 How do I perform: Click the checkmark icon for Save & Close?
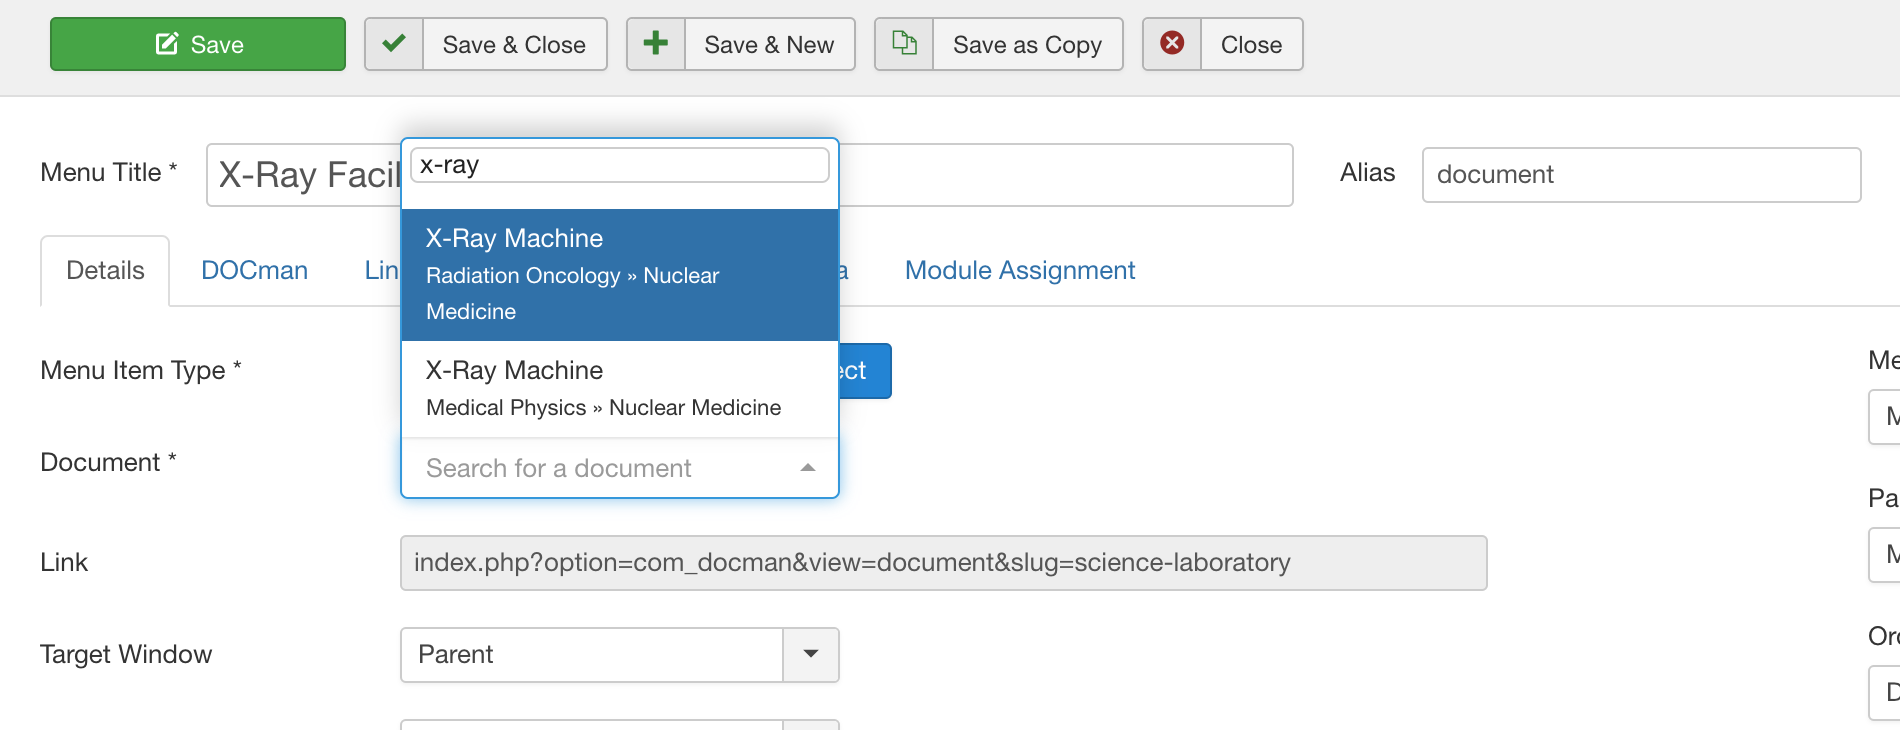point(394,44)
